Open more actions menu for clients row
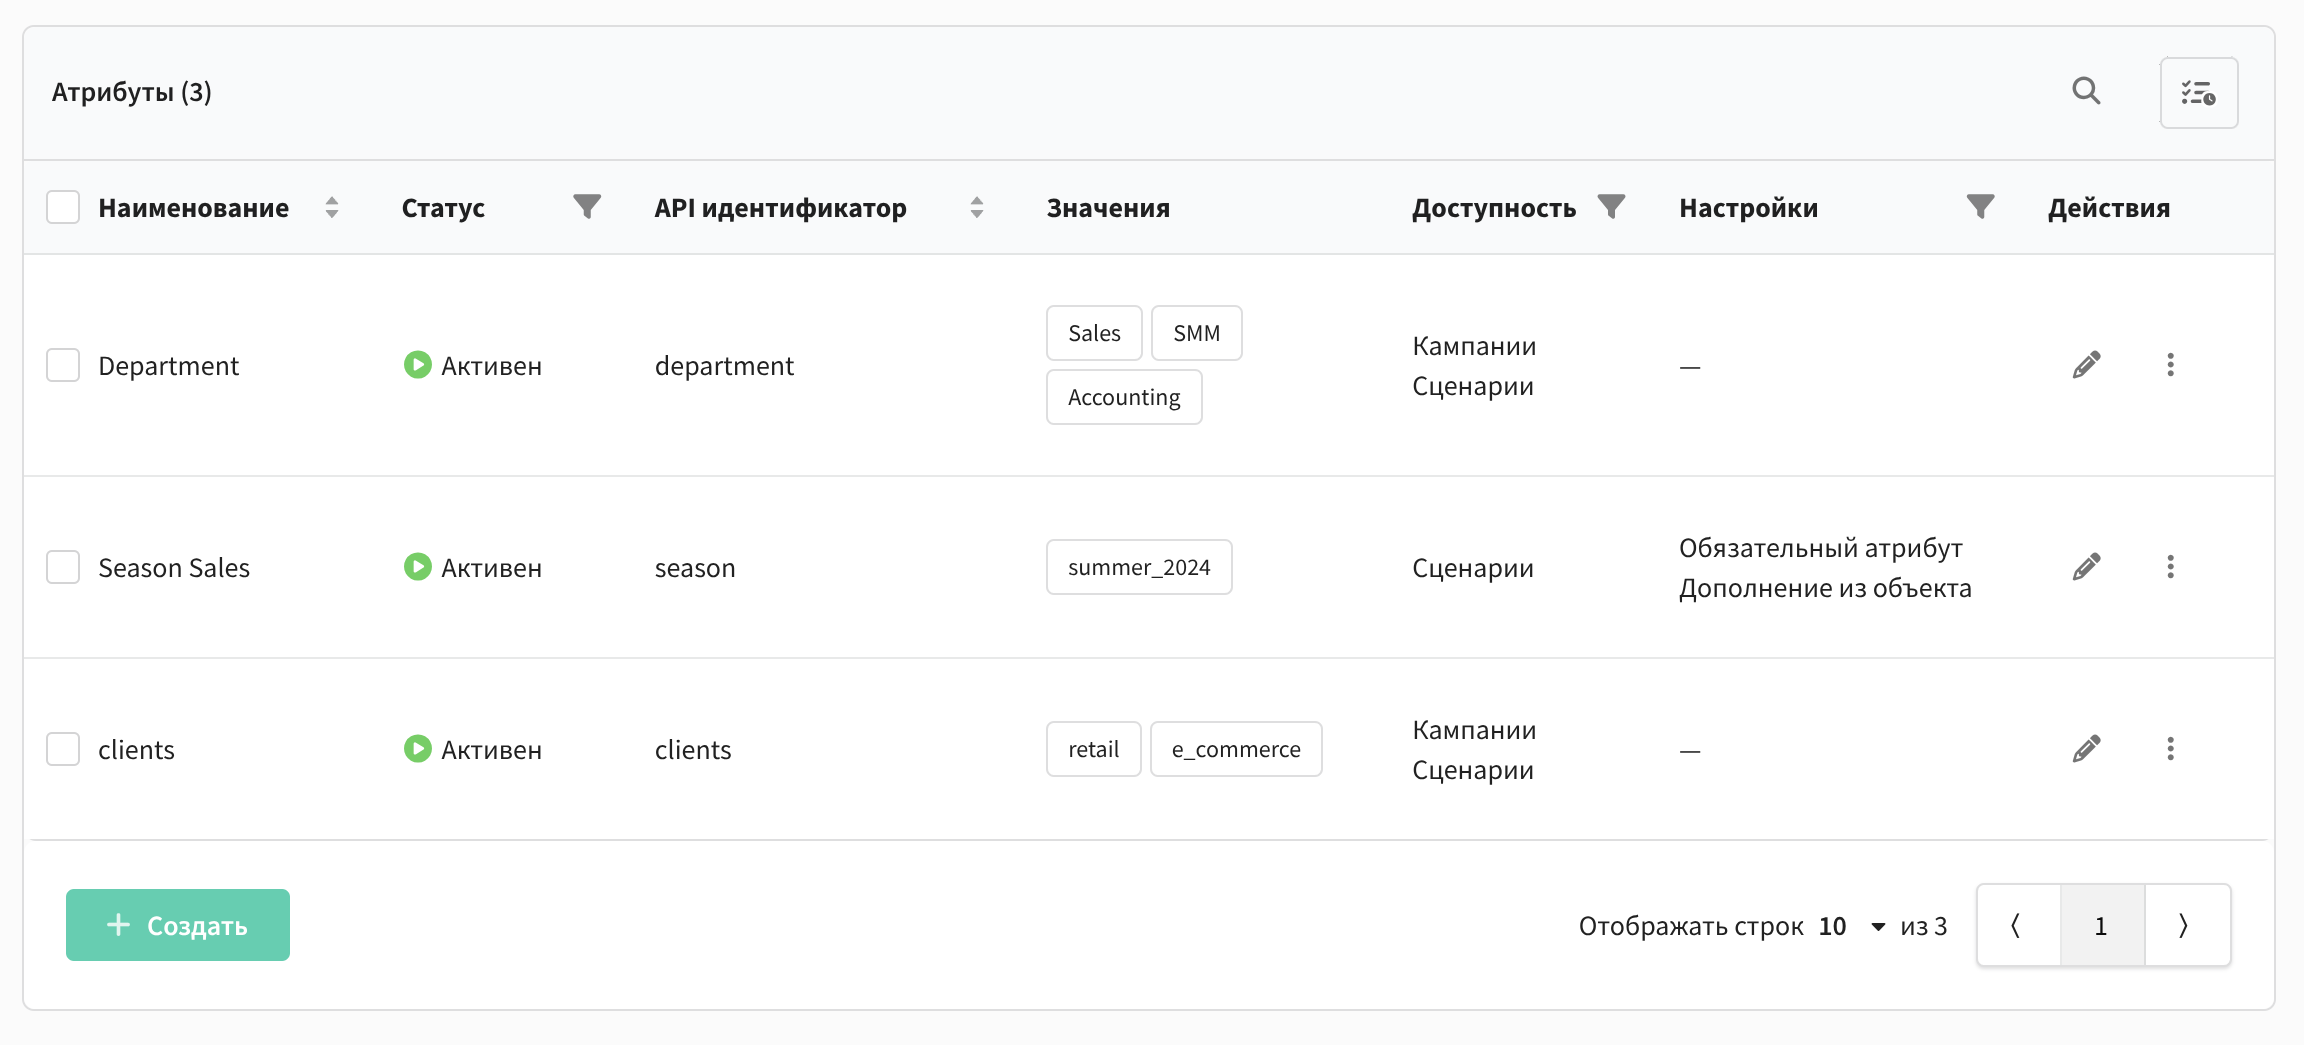 coord(2170,749)
